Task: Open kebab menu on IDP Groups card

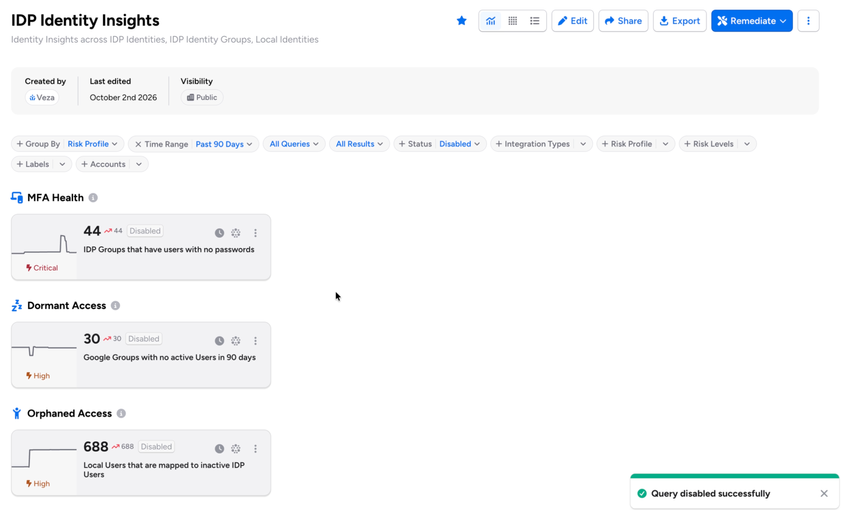Action: coord(255,233)
